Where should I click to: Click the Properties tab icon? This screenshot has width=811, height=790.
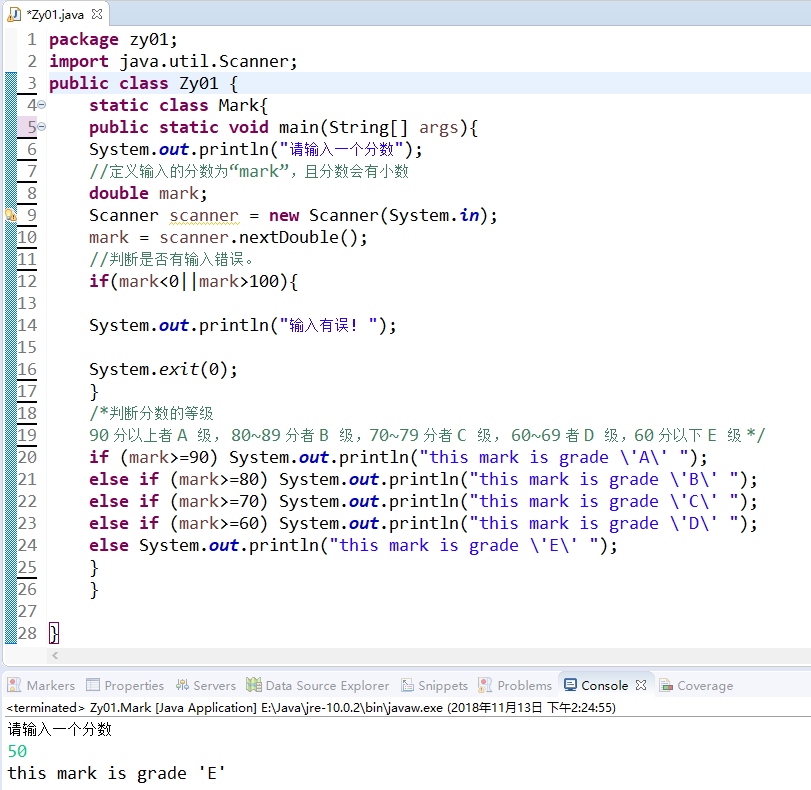93,685
